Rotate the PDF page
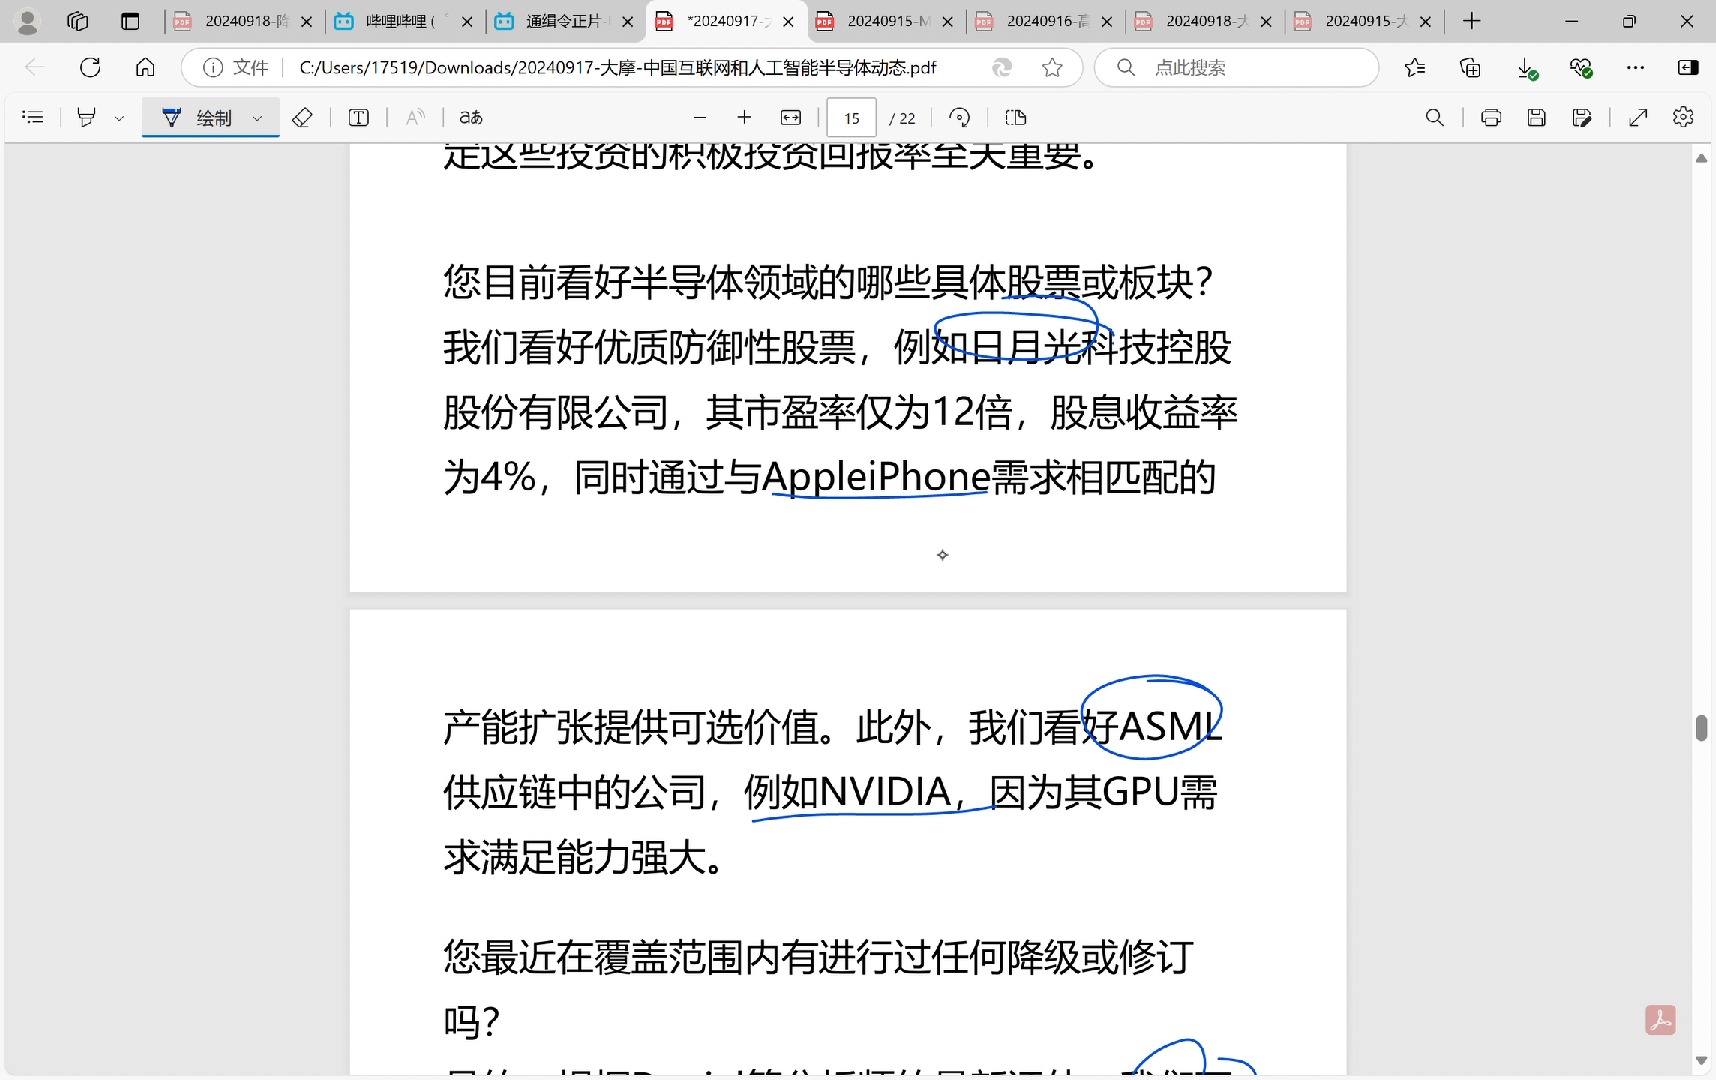 click(x=959, y=118)
